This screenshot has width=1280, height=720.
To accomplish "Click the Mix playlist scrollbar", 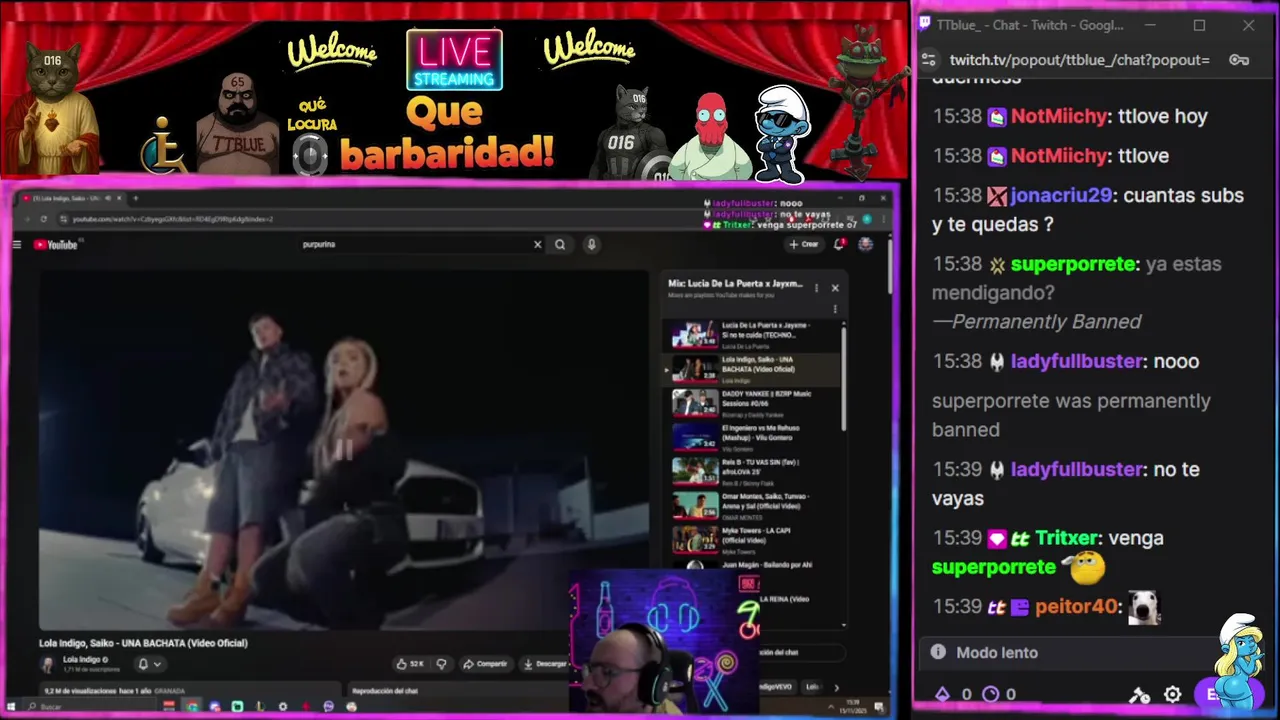I will click(844, 380).
